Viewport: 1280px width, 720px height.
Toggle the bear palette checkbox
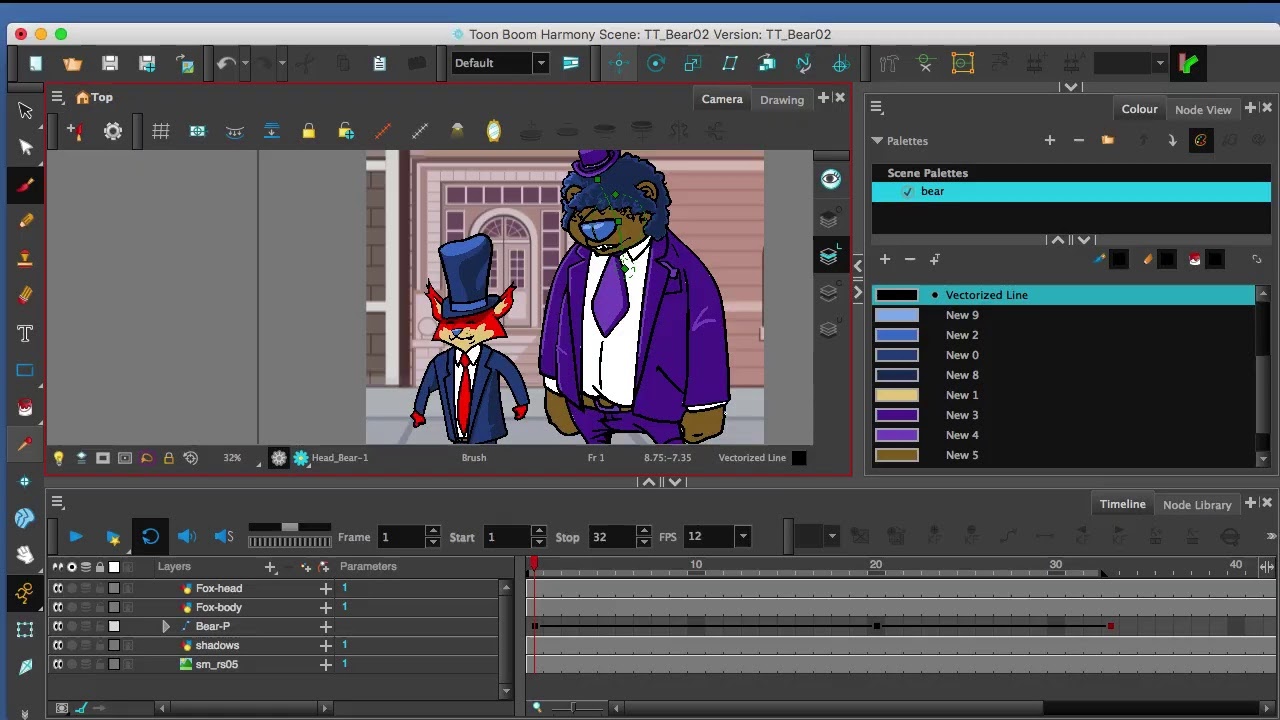(908, 191)
